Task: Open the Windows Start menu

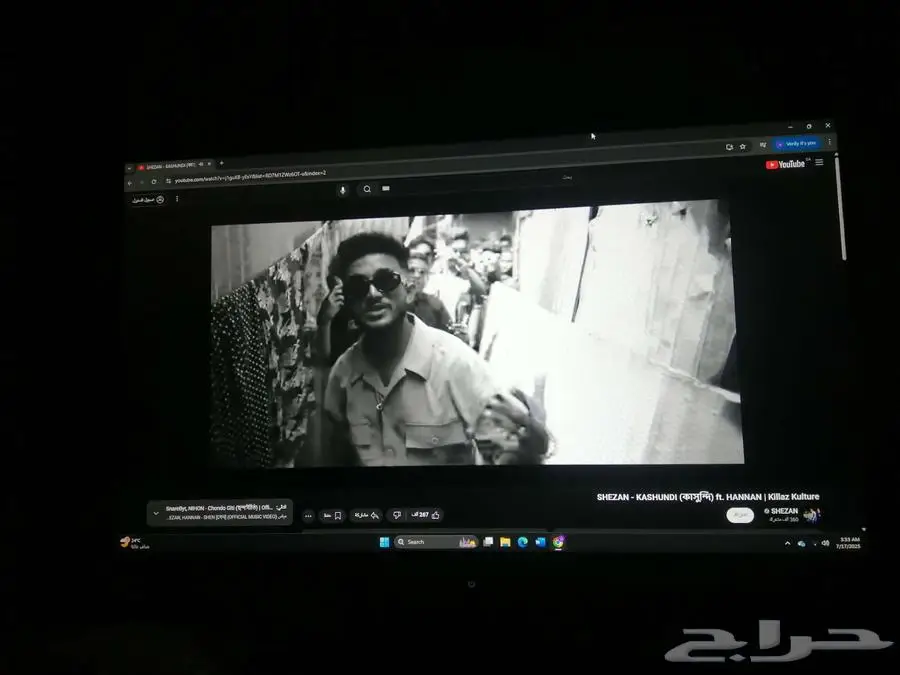Action: pyautogui.click(x=384, y=542)
